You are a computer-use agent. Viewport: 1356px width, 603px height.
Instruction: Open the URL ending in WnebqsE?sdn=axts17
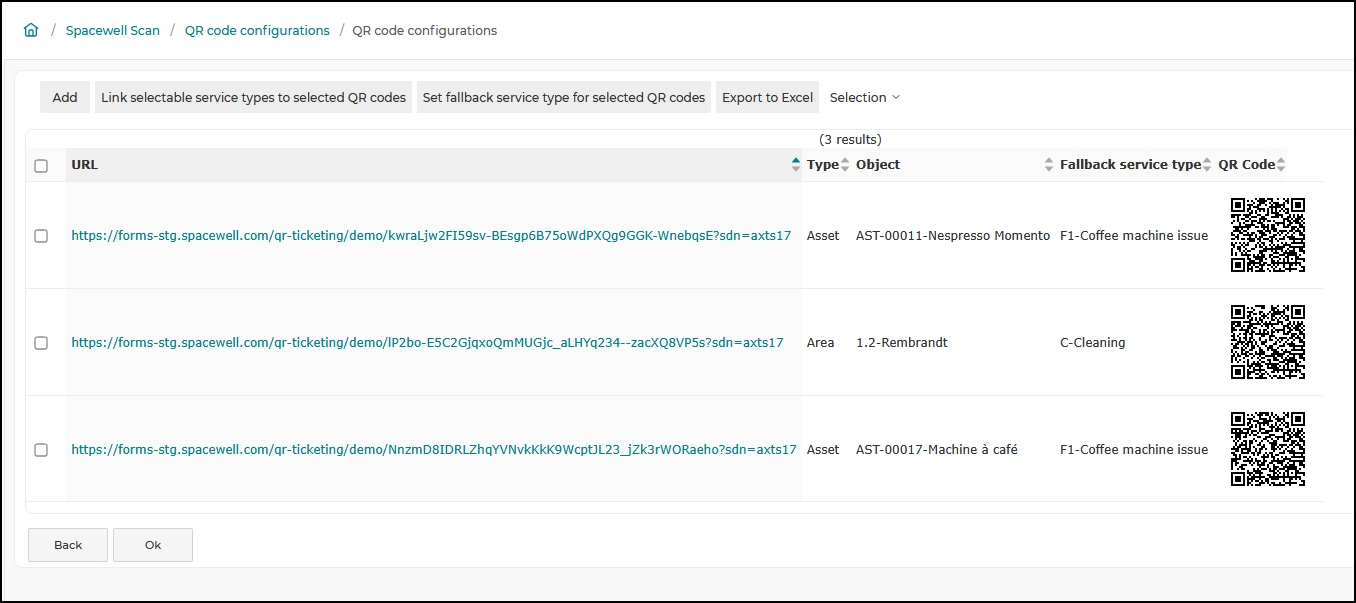[431, 236]
